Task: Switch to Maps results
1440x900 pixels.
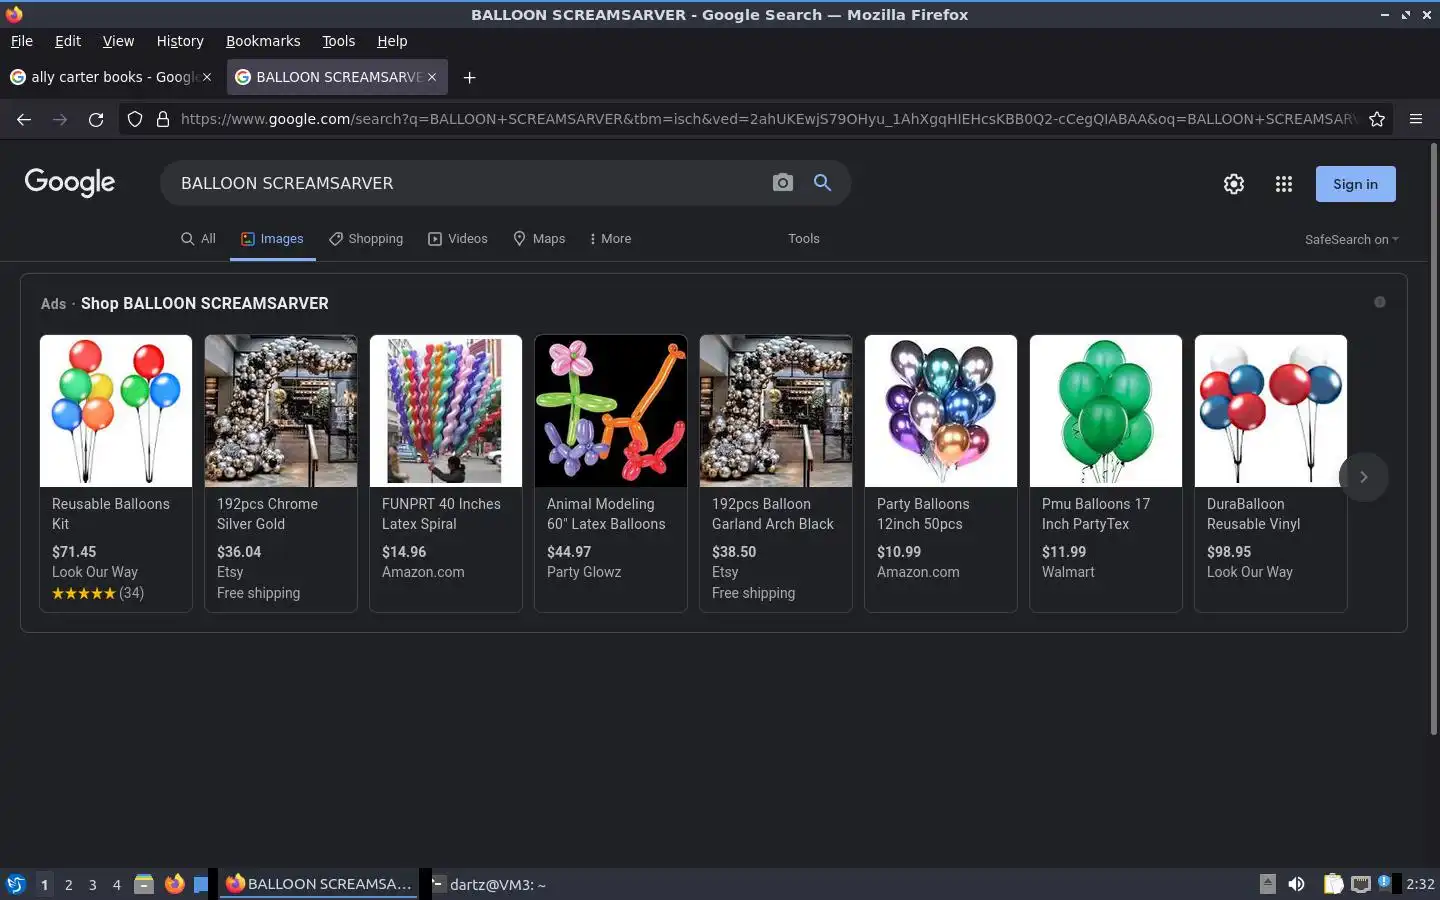Action: pyautogui.click(x=539, y=239)
